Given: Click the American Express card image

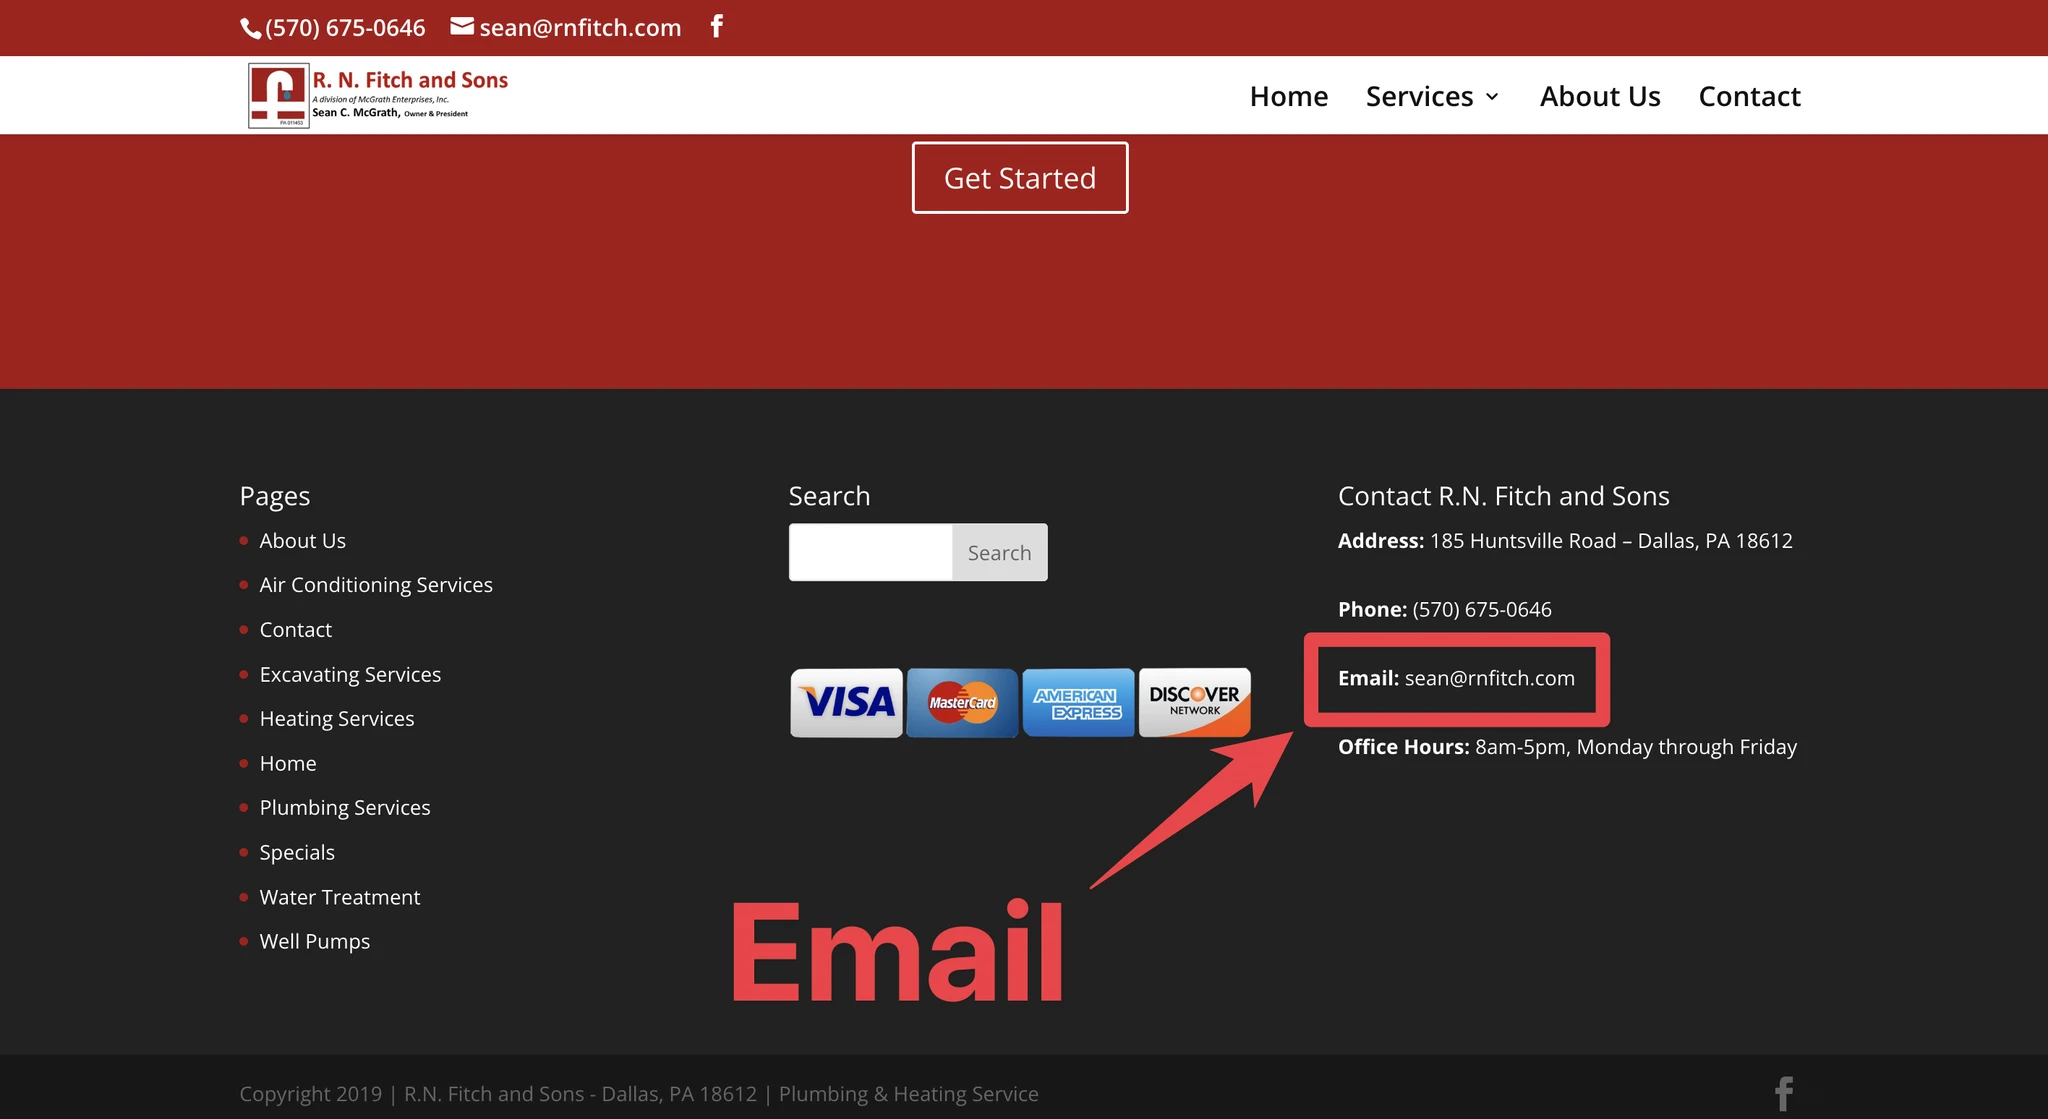Looking at the screenshot, I should click(x=1078, y=703).
